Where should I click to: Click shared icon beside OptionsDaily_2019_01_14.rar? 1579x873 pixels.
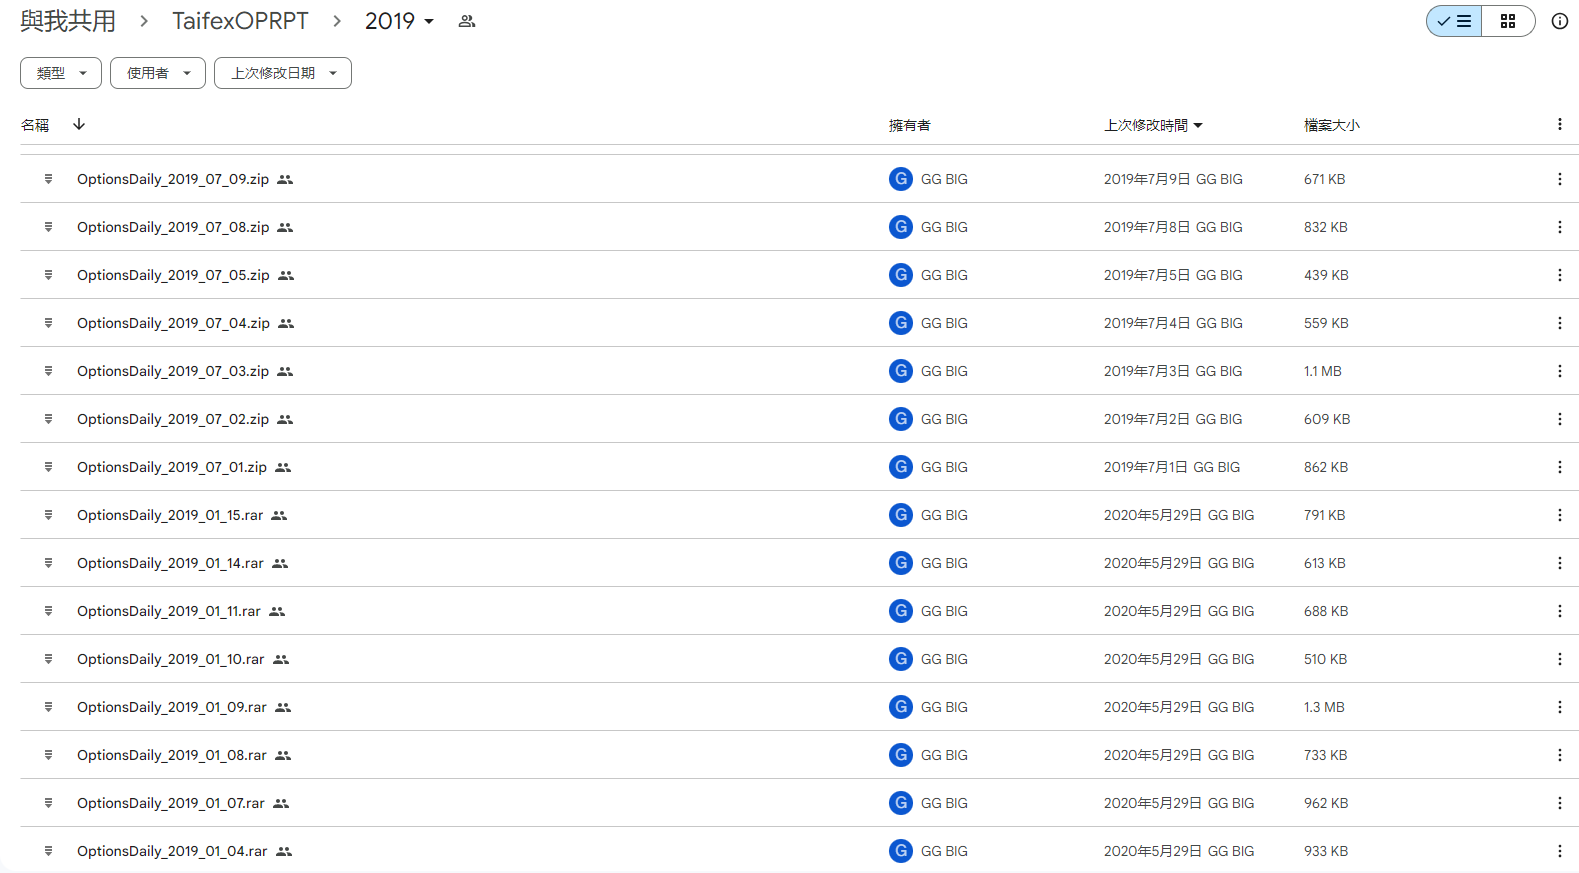coord(280,563)
